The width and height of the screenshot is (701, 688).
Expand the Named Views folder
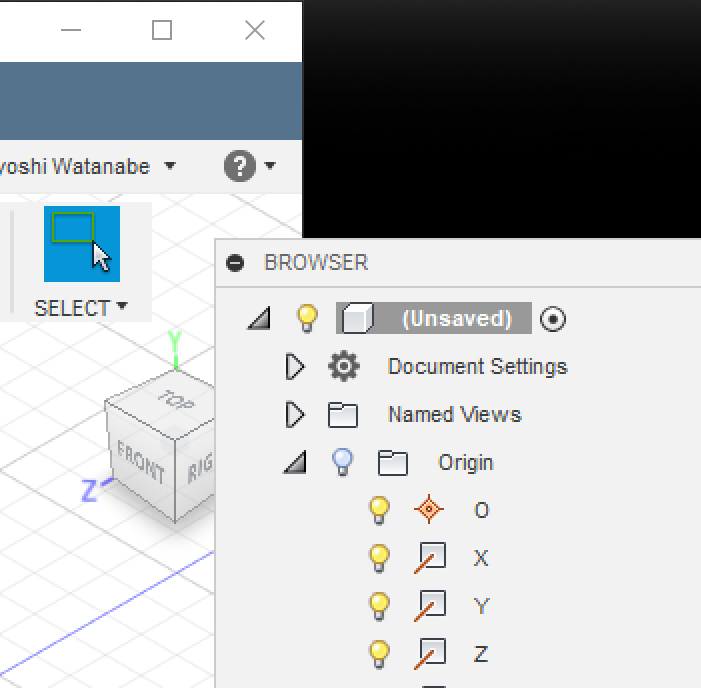pyautogui.click(x=295, y=414)
